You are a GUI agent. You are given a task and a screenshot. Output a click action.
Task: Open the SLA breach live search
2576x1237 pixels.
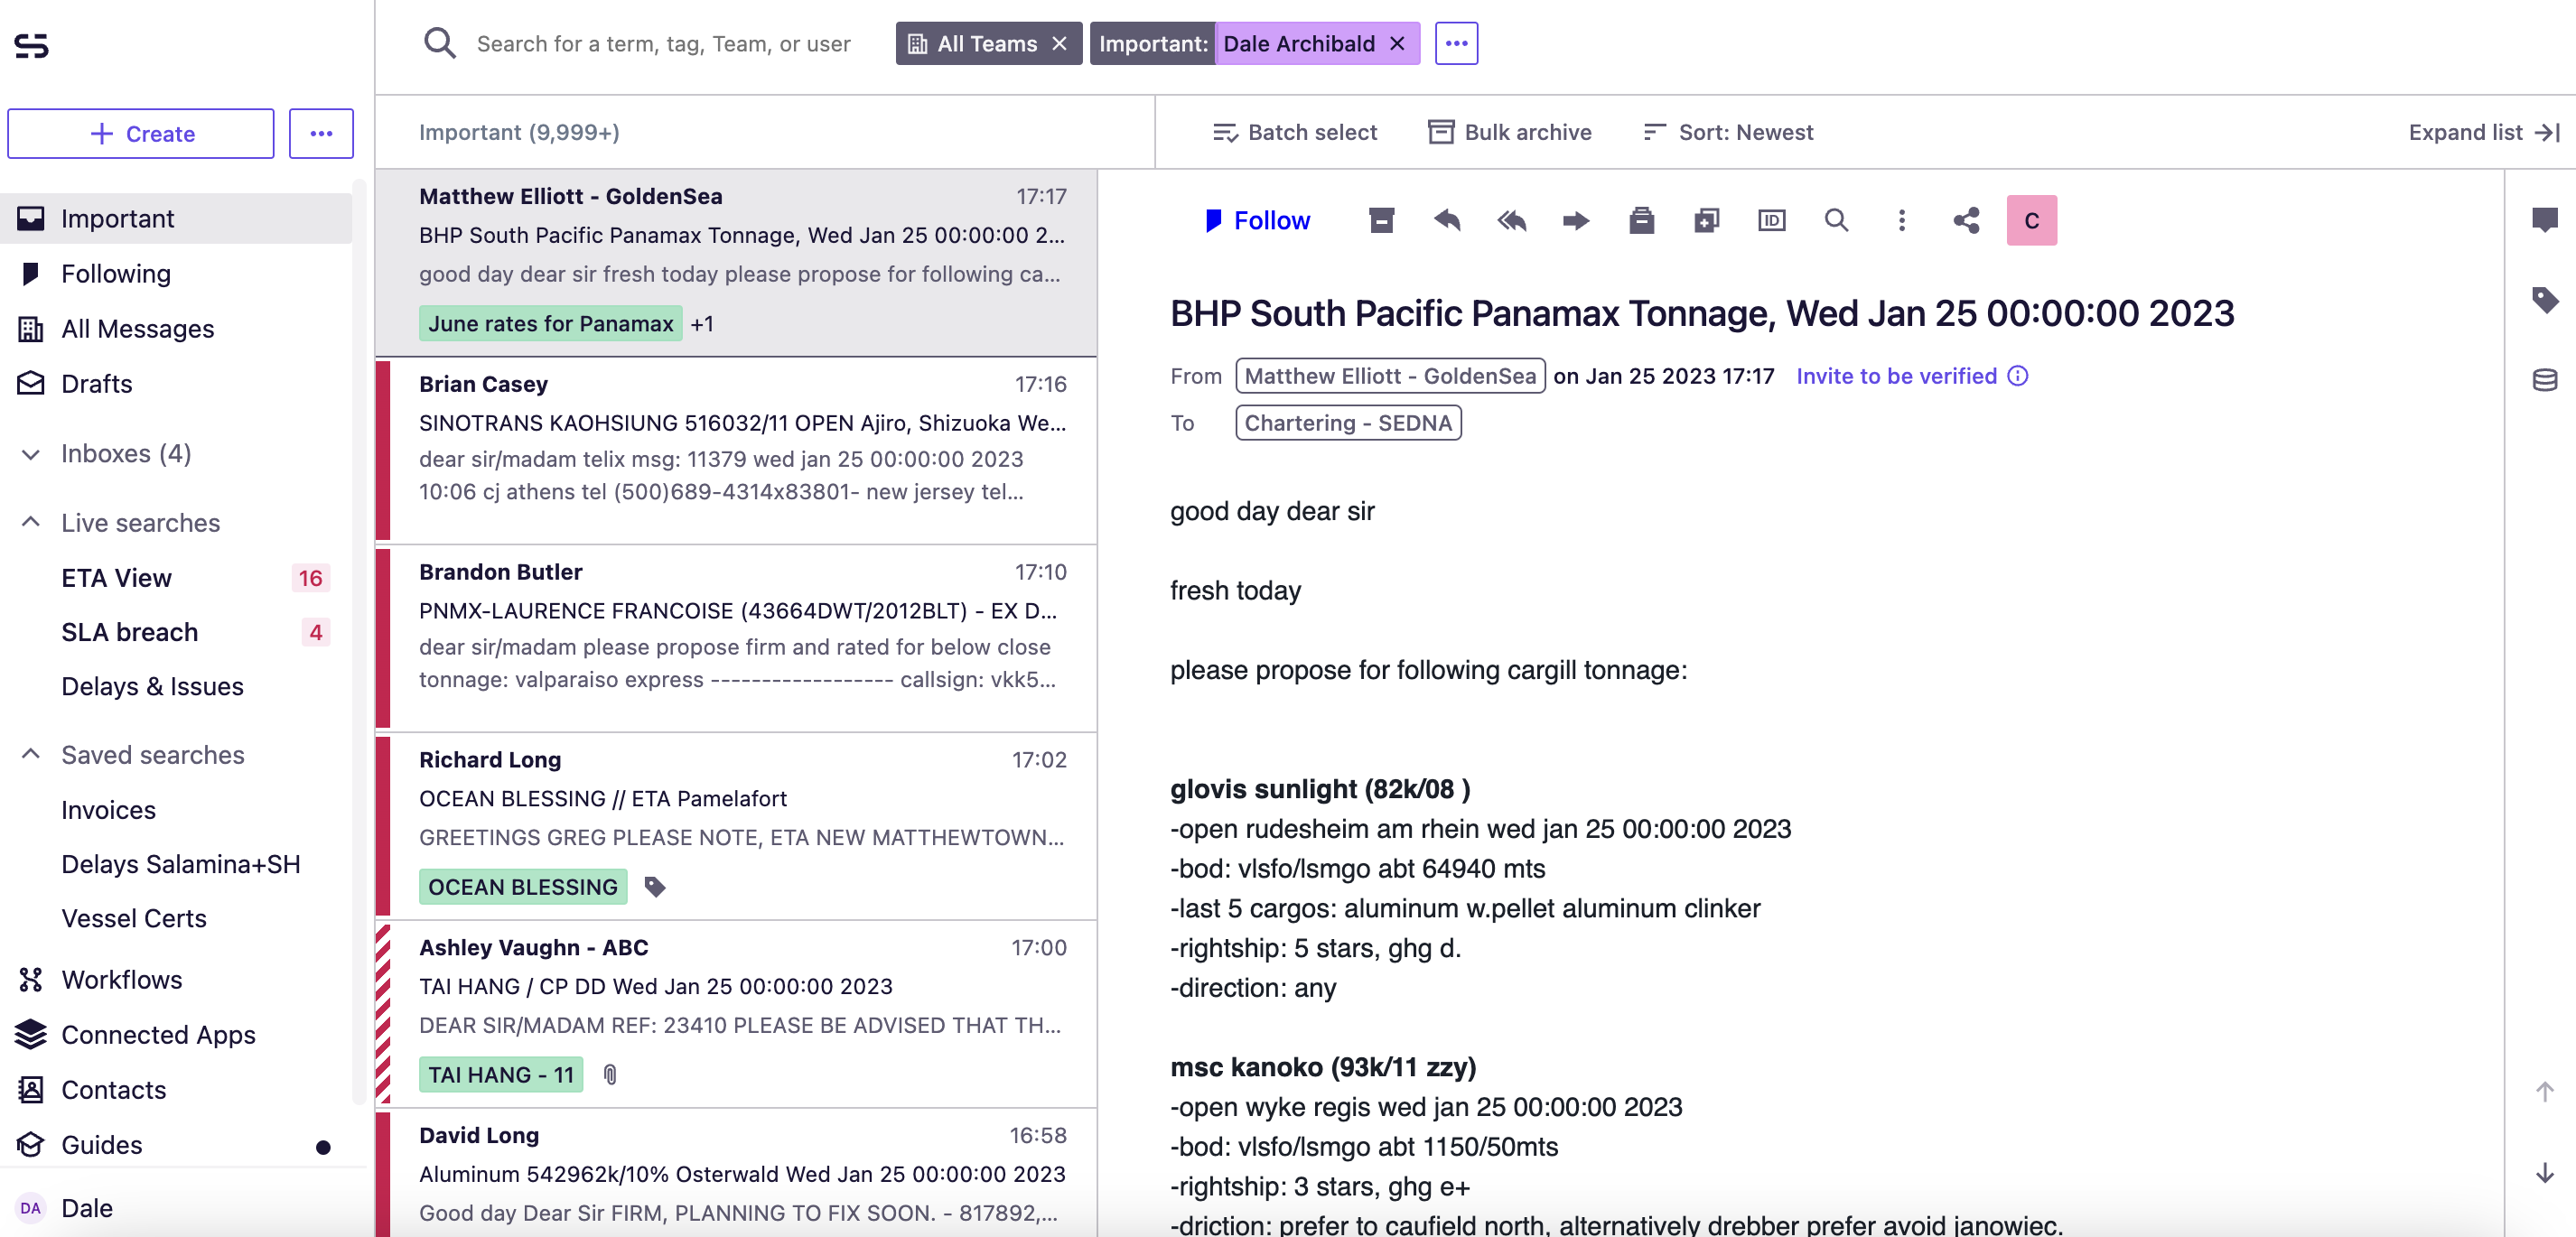point(176,632)
